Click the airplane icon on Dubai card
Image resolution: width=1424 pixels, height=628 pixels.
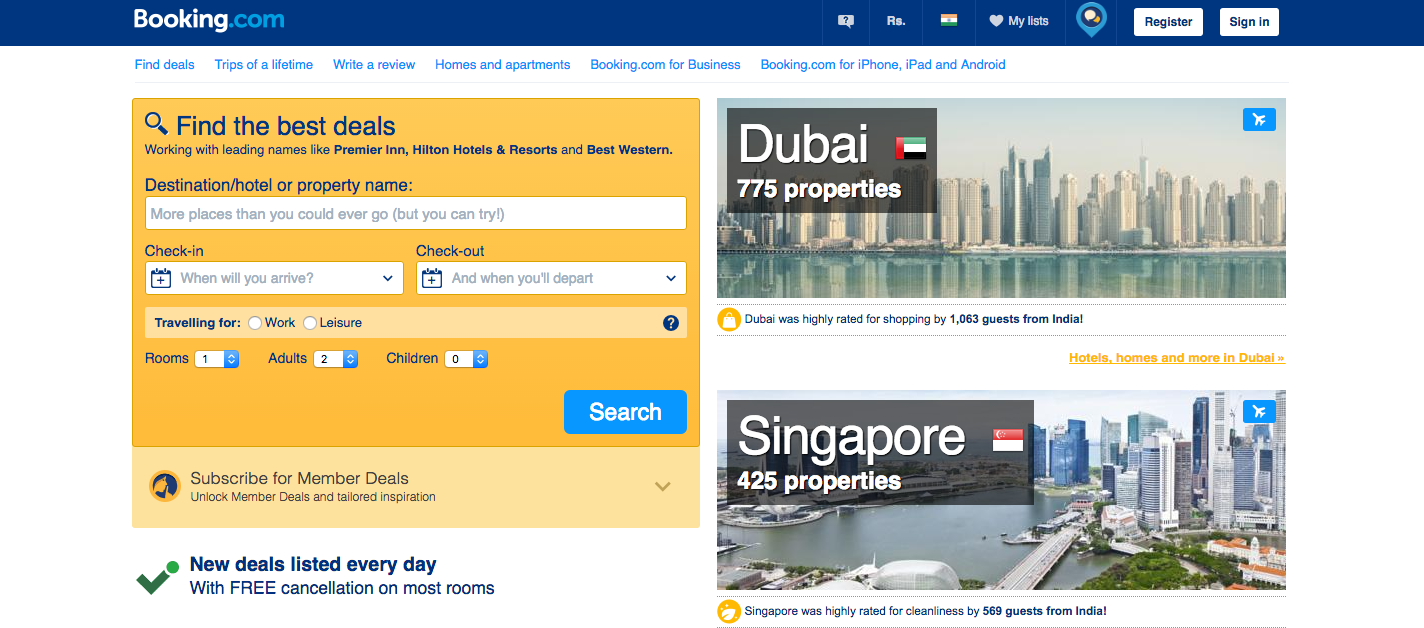1260,119
